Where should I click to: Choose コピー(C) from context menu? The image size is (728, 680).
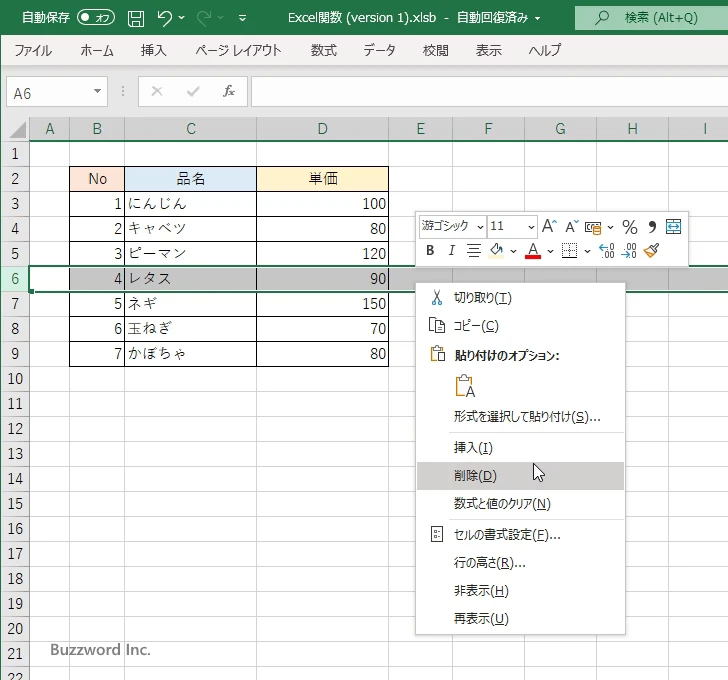(520, 326)
